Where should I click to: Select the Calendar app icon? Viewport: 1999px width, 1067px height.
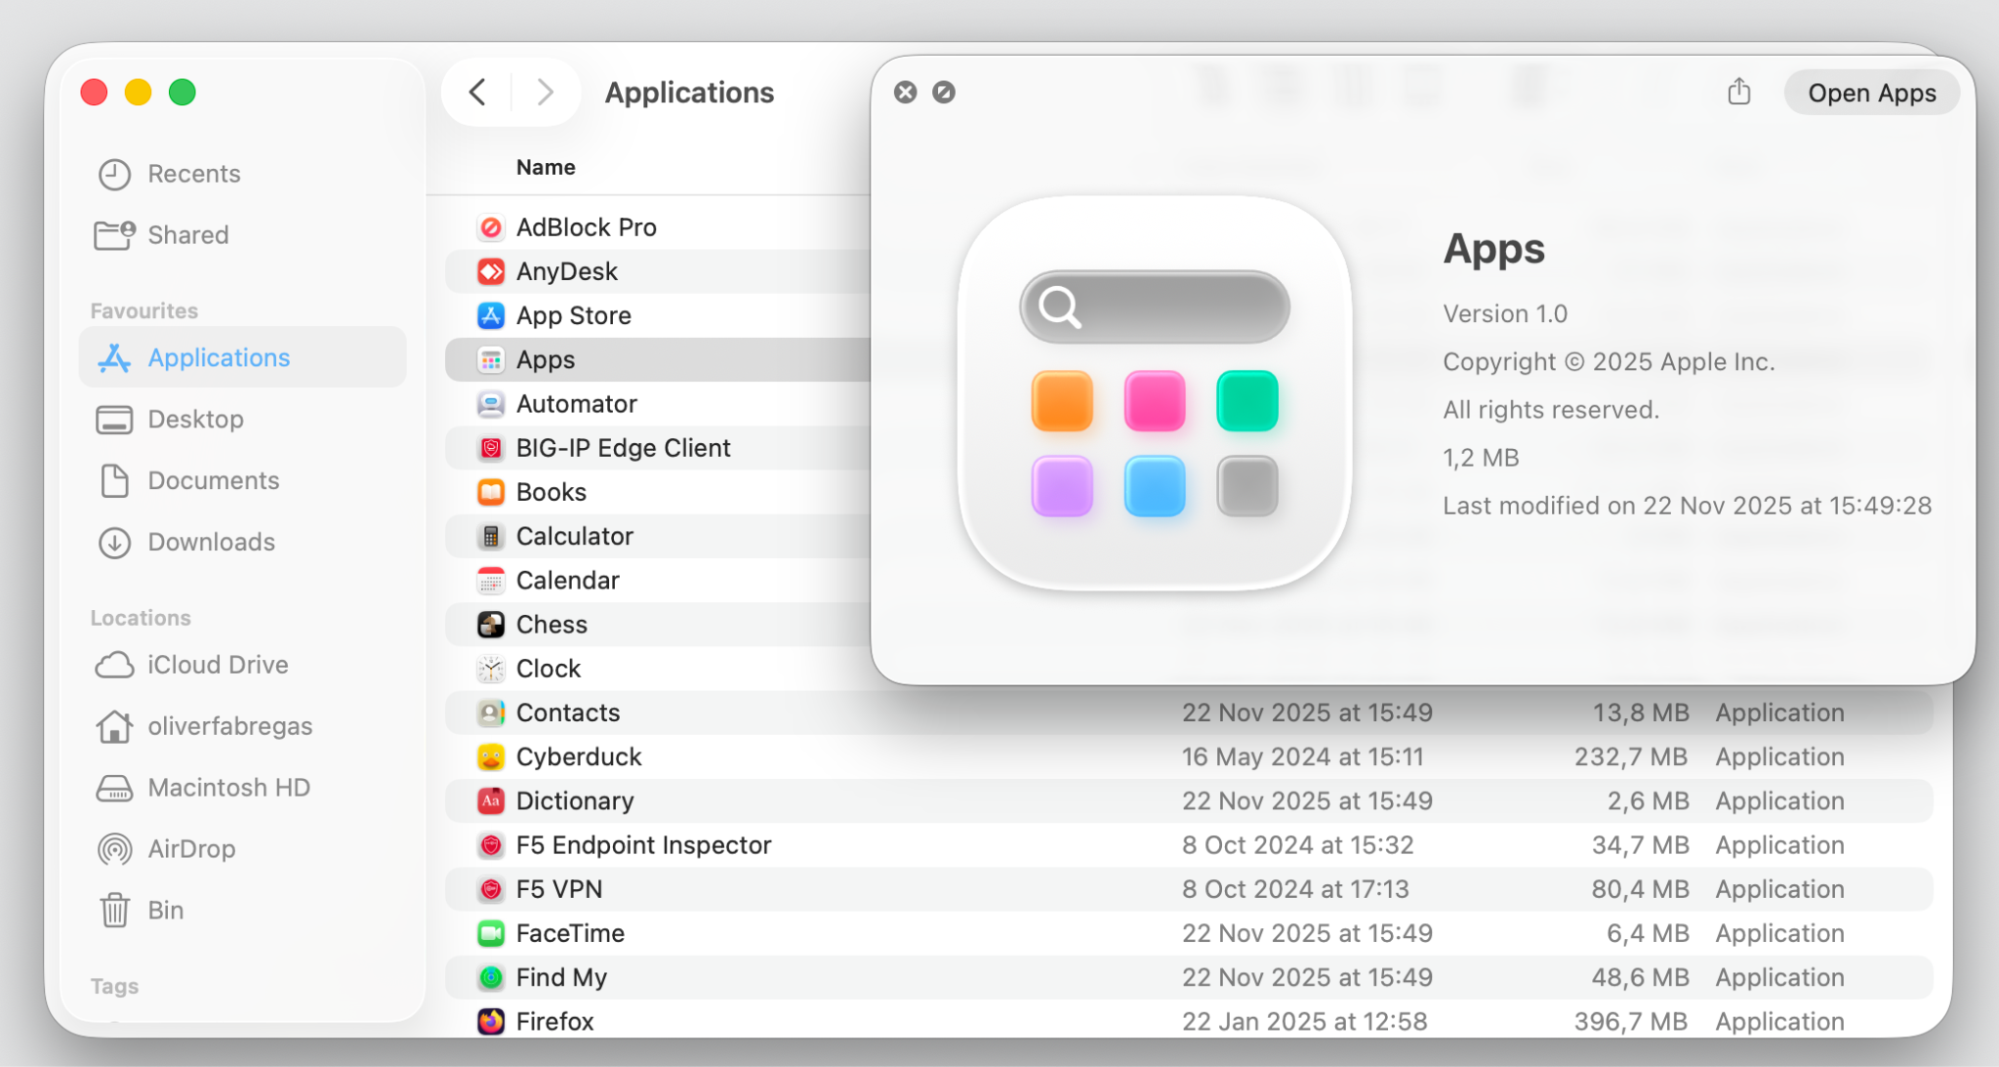tap(490, 580)
